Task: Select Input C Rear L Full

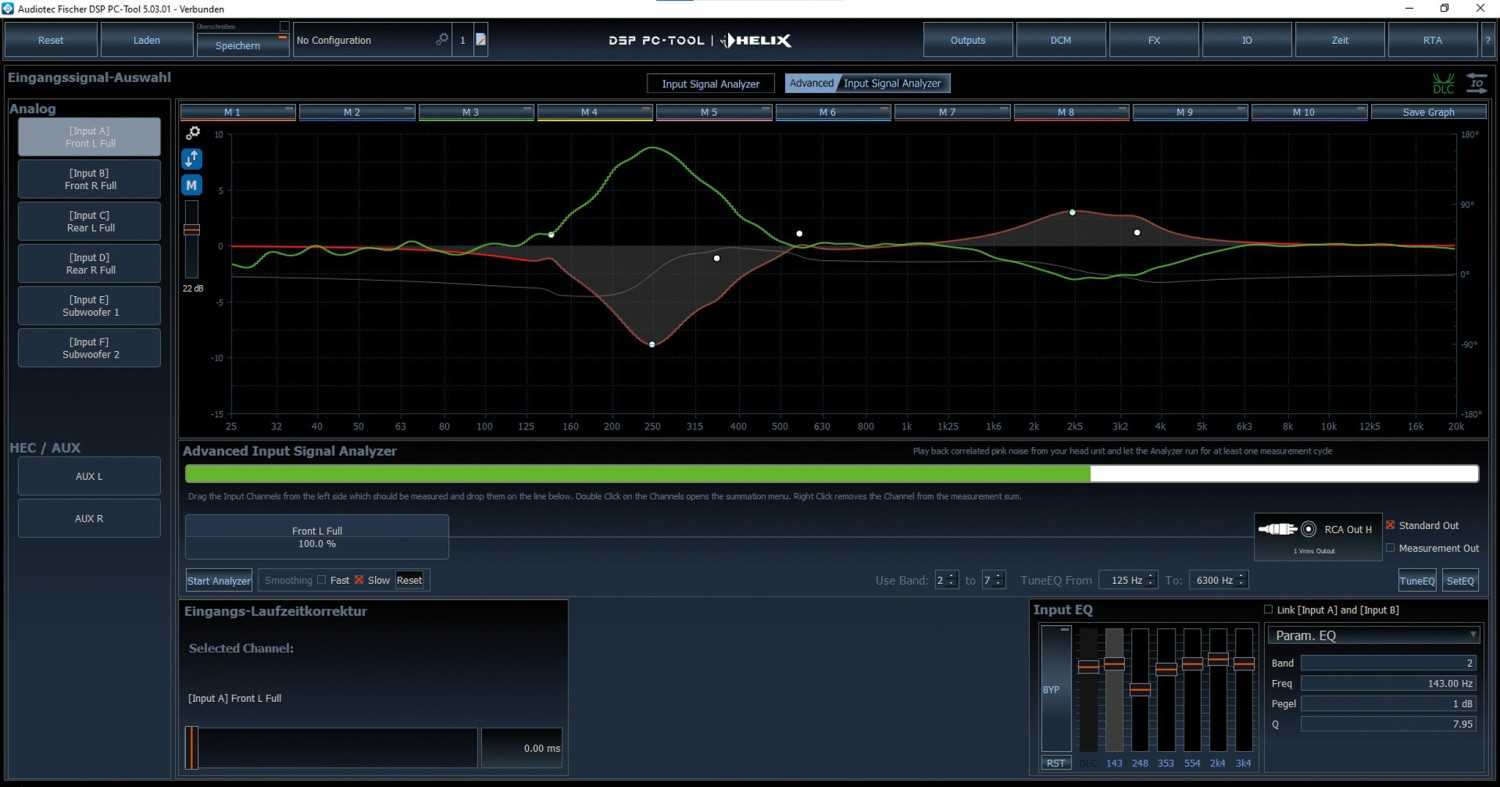Action: pos(89,221)
